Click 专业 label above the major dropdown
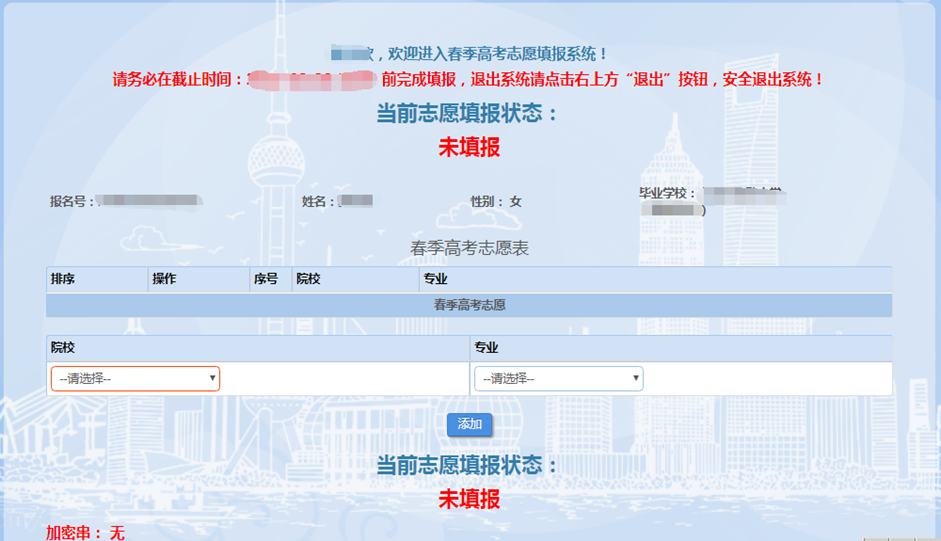The width and height of the screenshot is (941, 541). tap(486, 348)
